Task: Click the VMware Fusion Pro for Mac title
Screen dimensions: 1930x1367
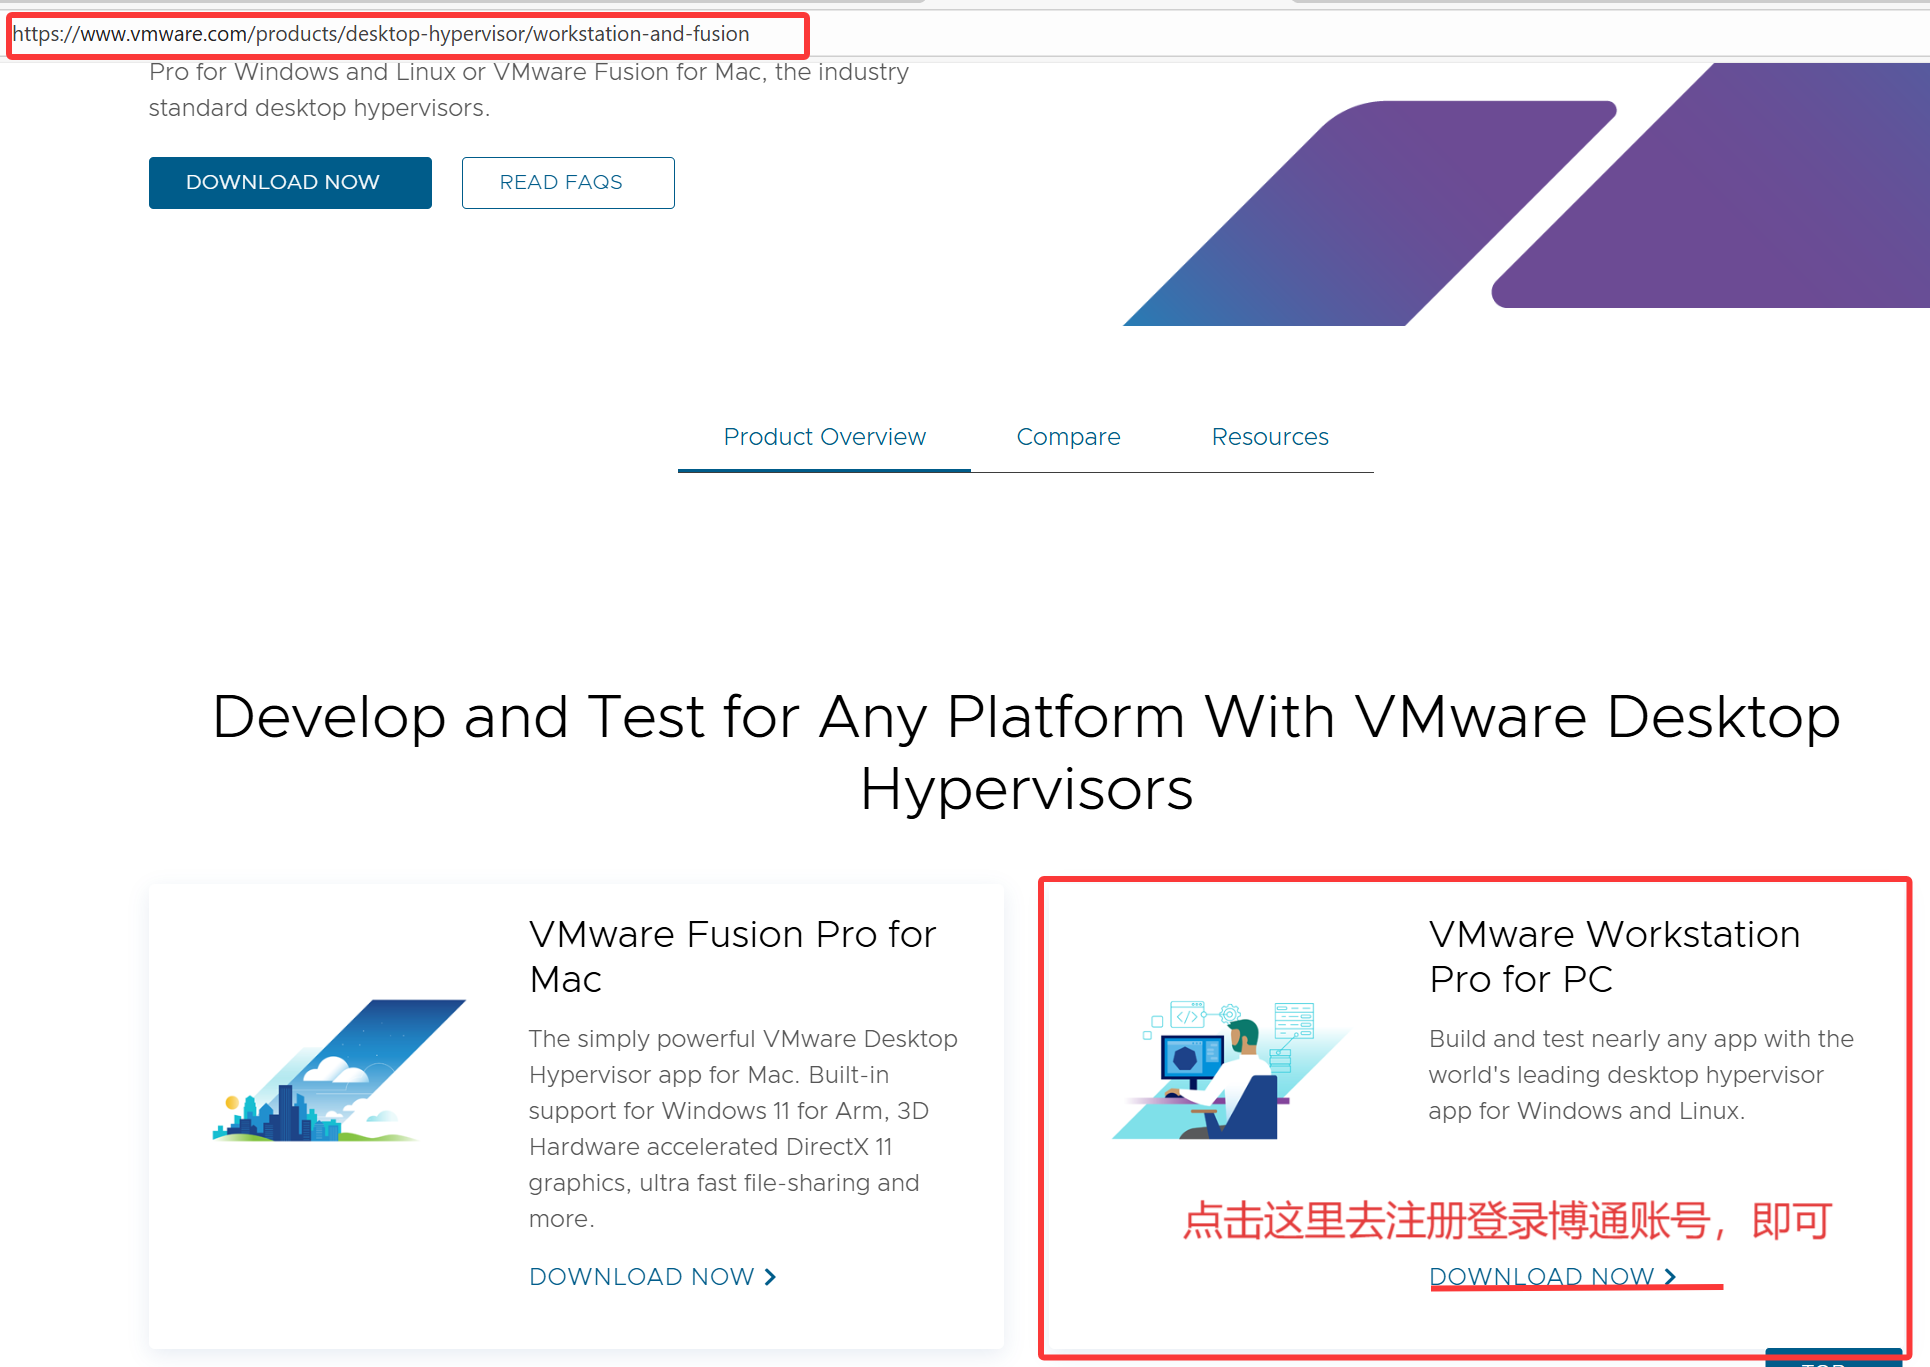Action: coord(732,956)
